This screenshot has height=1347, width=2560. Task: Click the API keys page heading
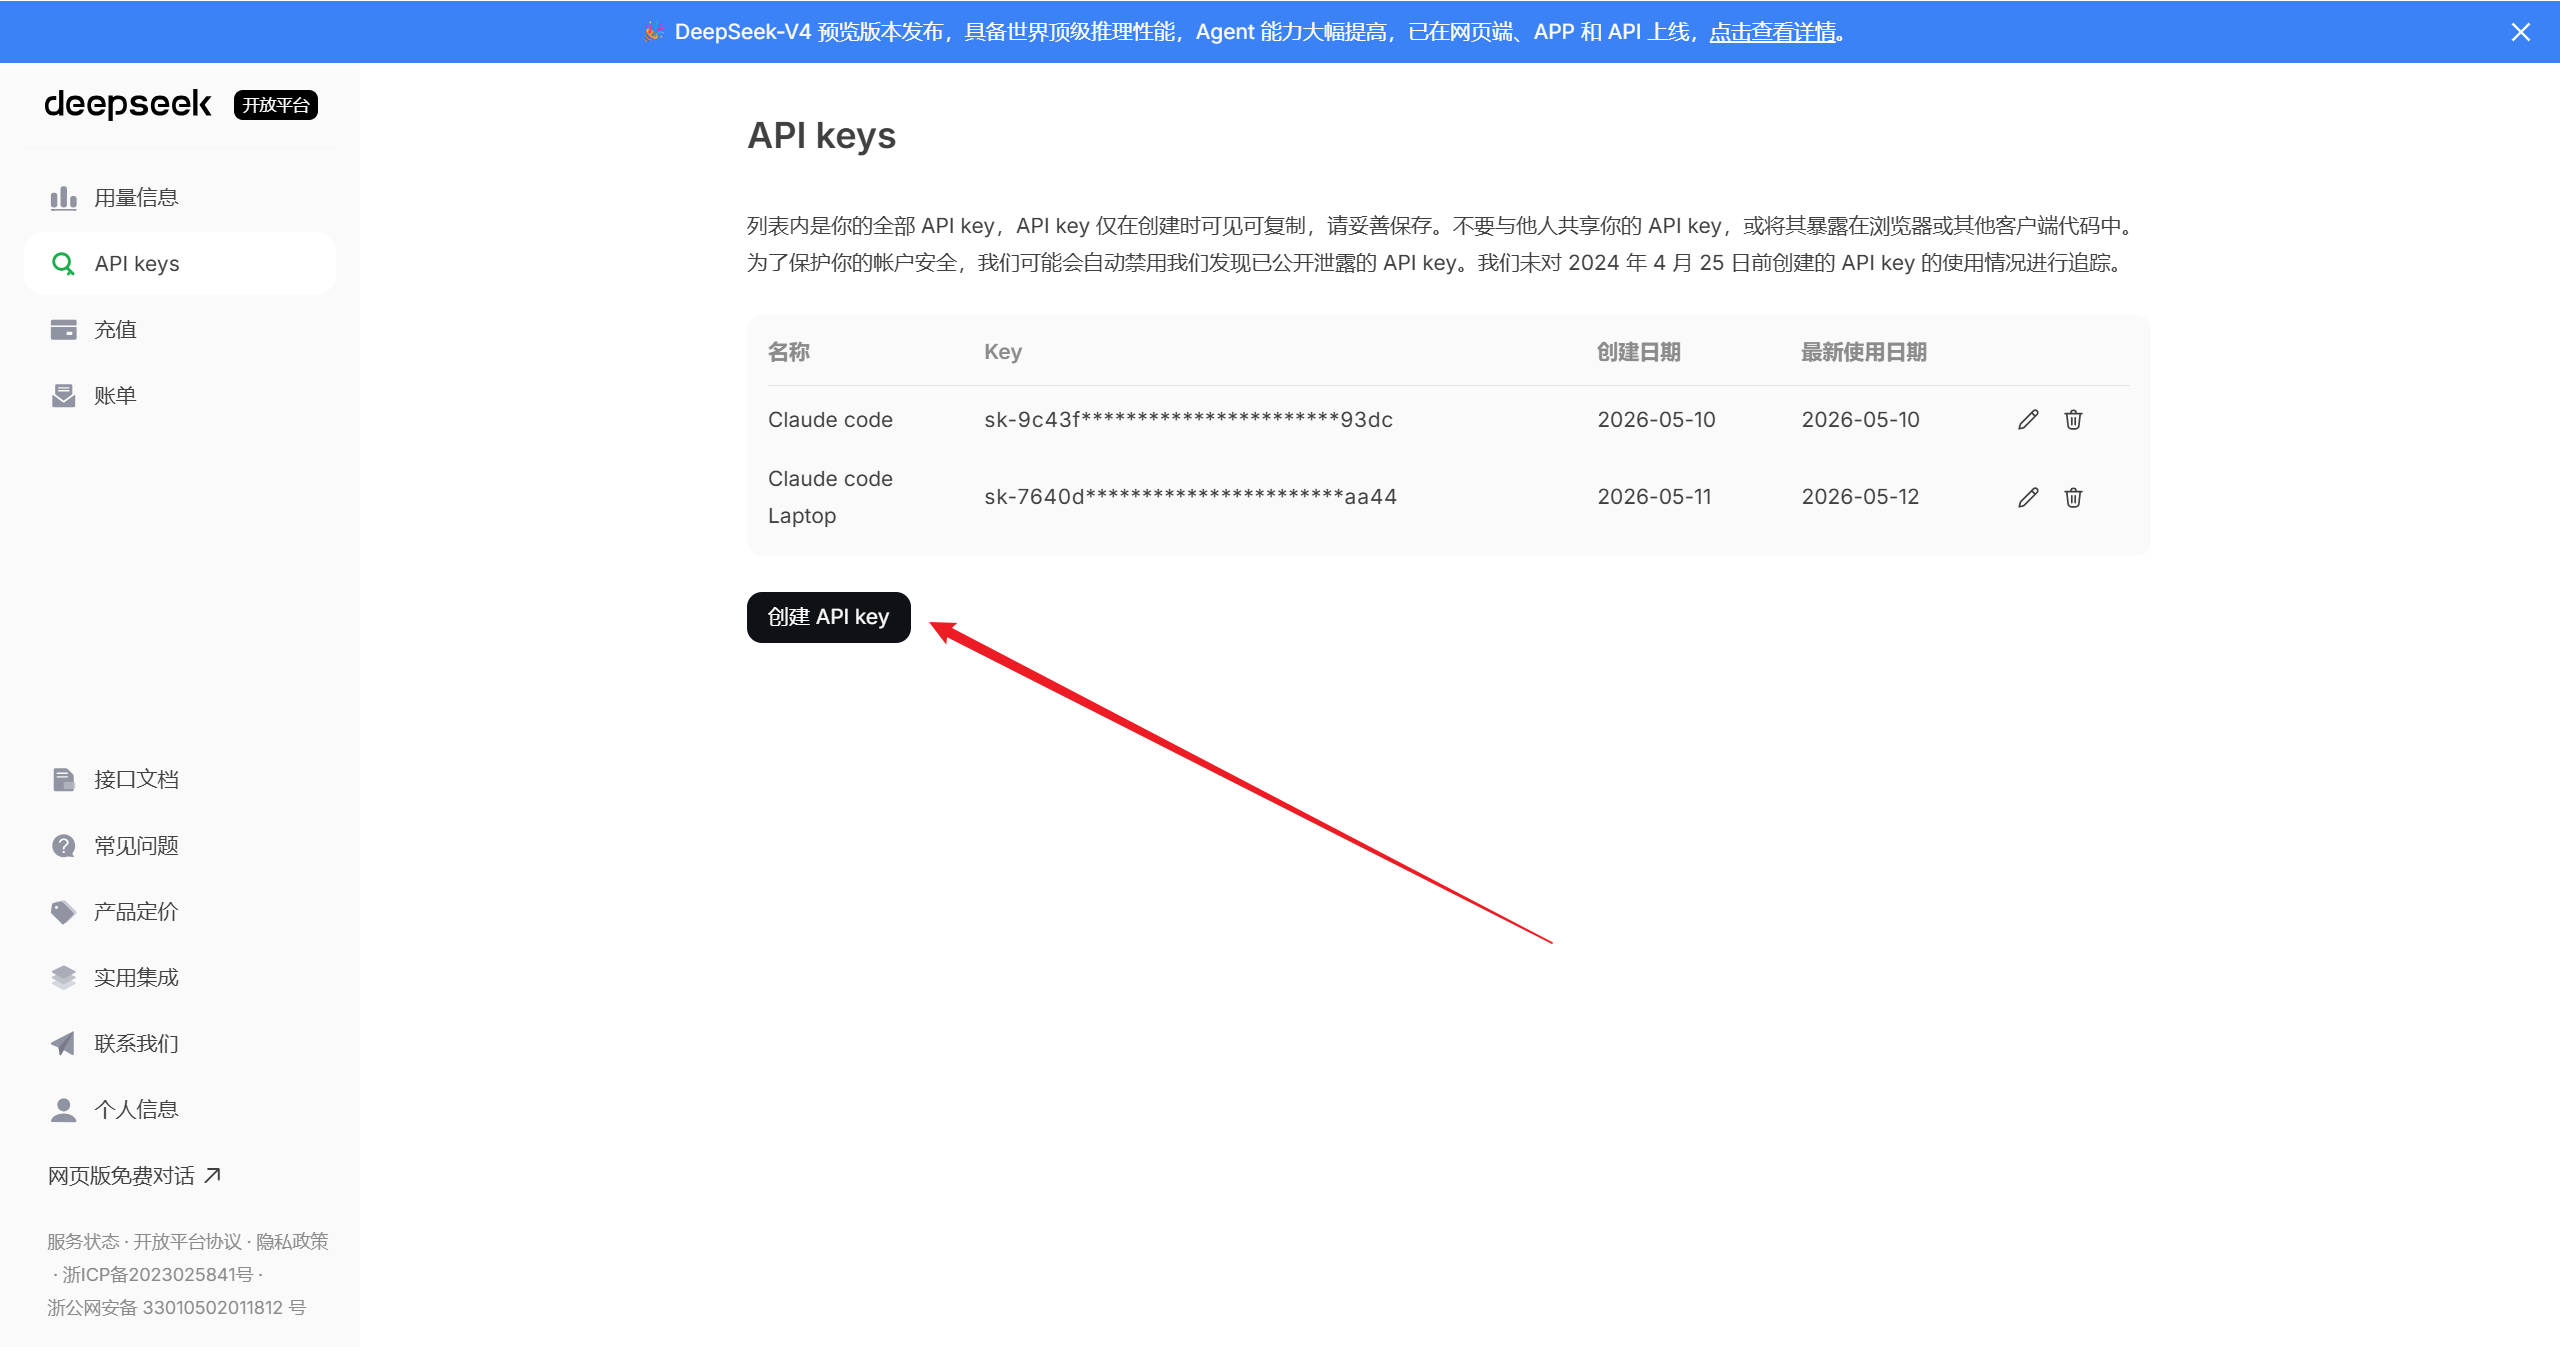(822, 136)
